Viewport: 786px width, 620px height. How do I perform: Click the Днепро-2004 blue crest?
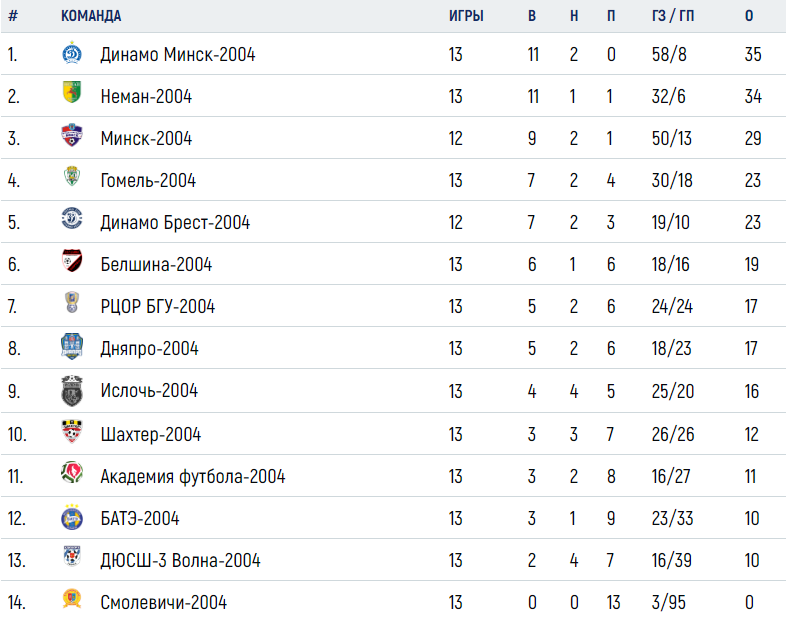click(72, 346)
